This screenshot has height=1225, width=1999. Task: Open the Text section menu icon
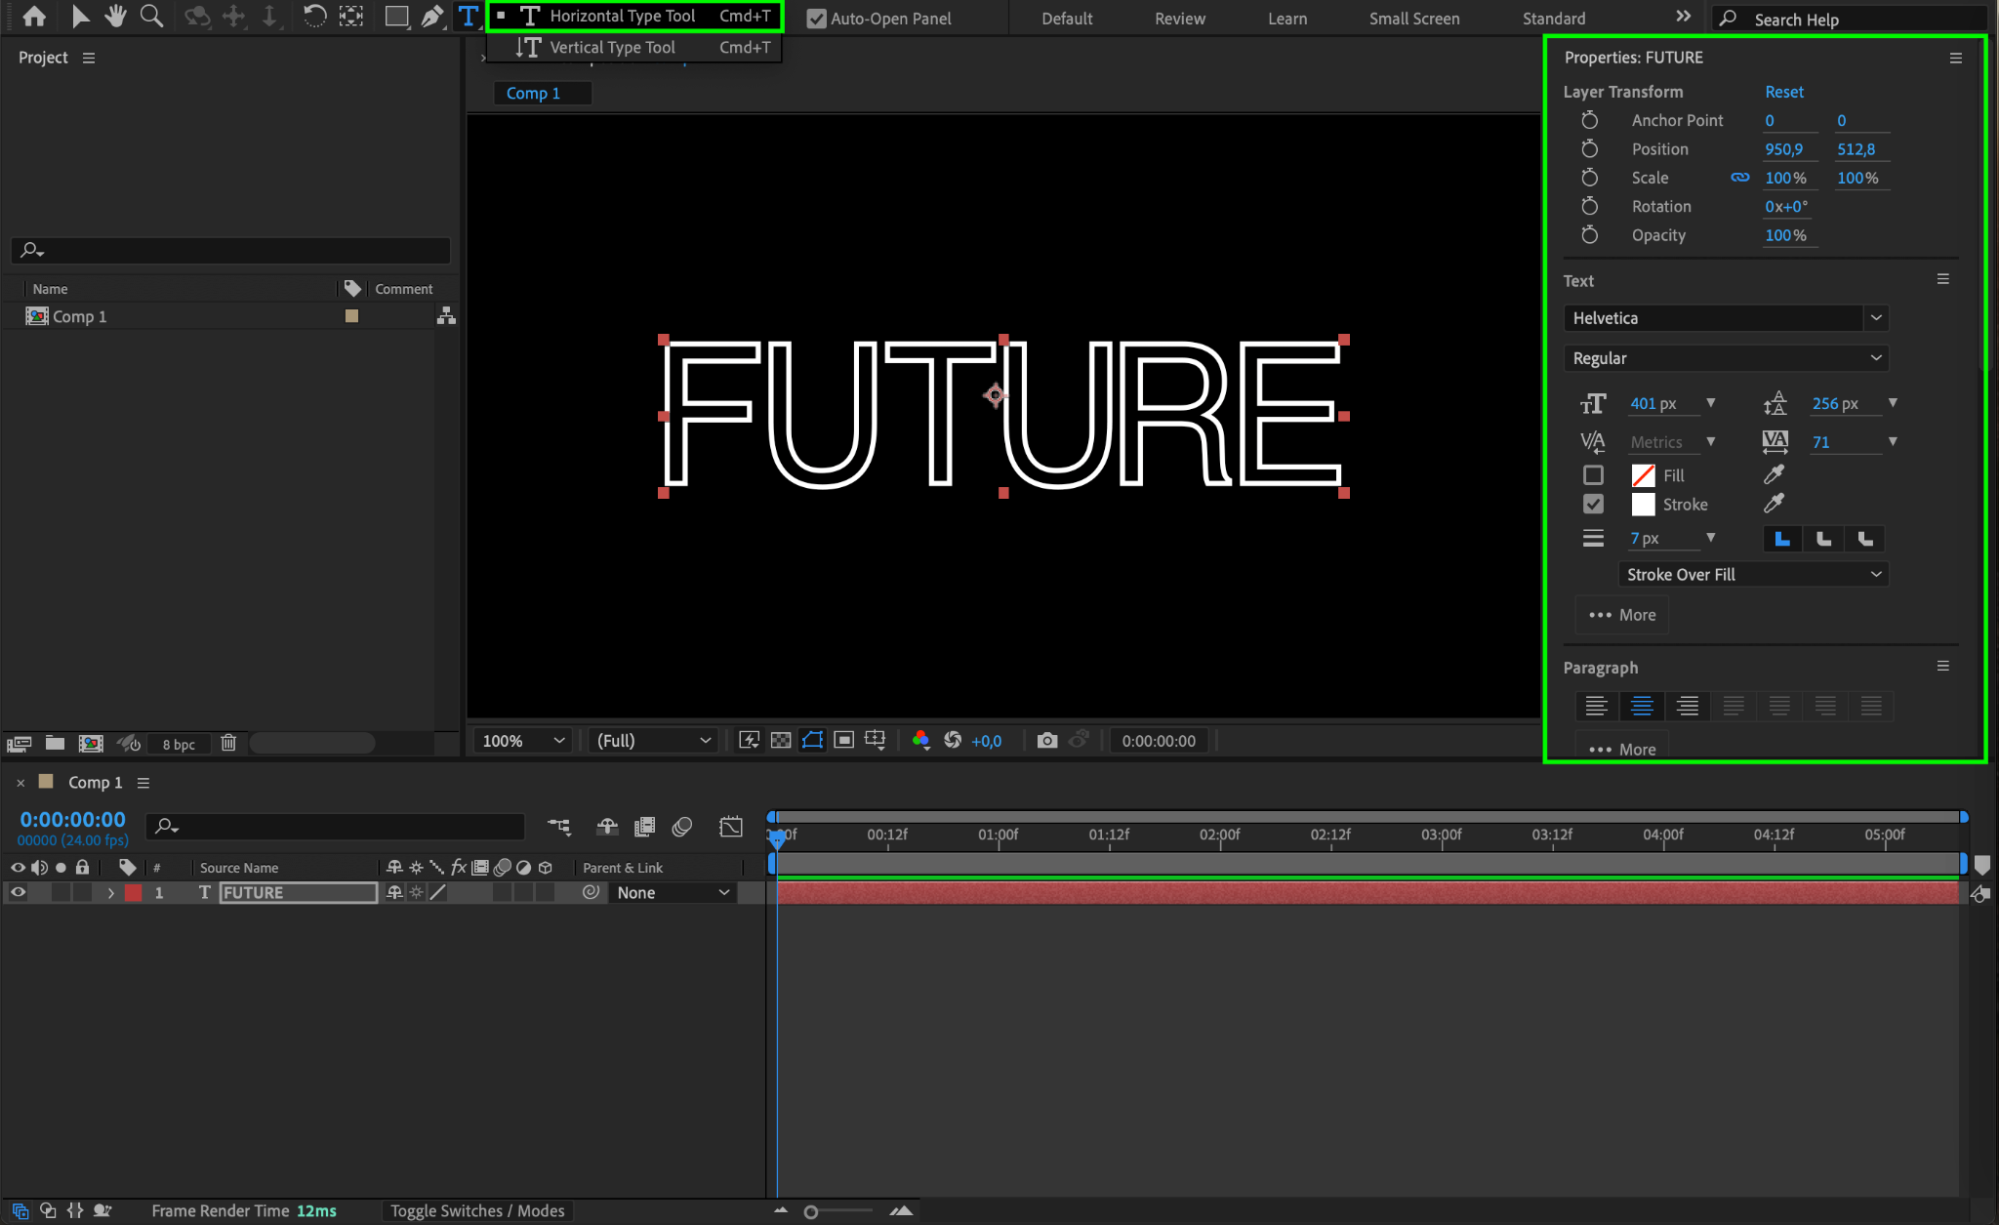1943,279
